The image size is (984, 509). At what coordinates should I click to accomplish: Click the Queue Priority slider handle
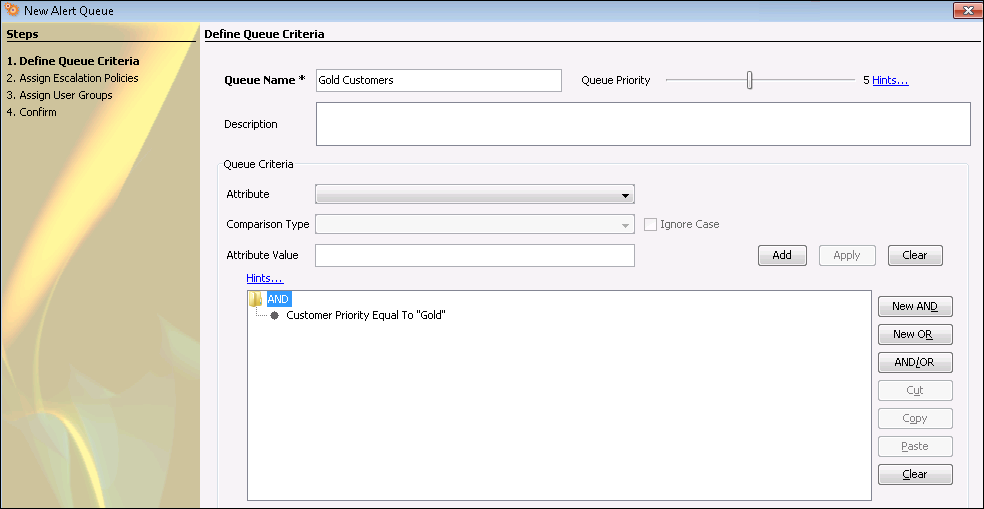click(749, 80)
